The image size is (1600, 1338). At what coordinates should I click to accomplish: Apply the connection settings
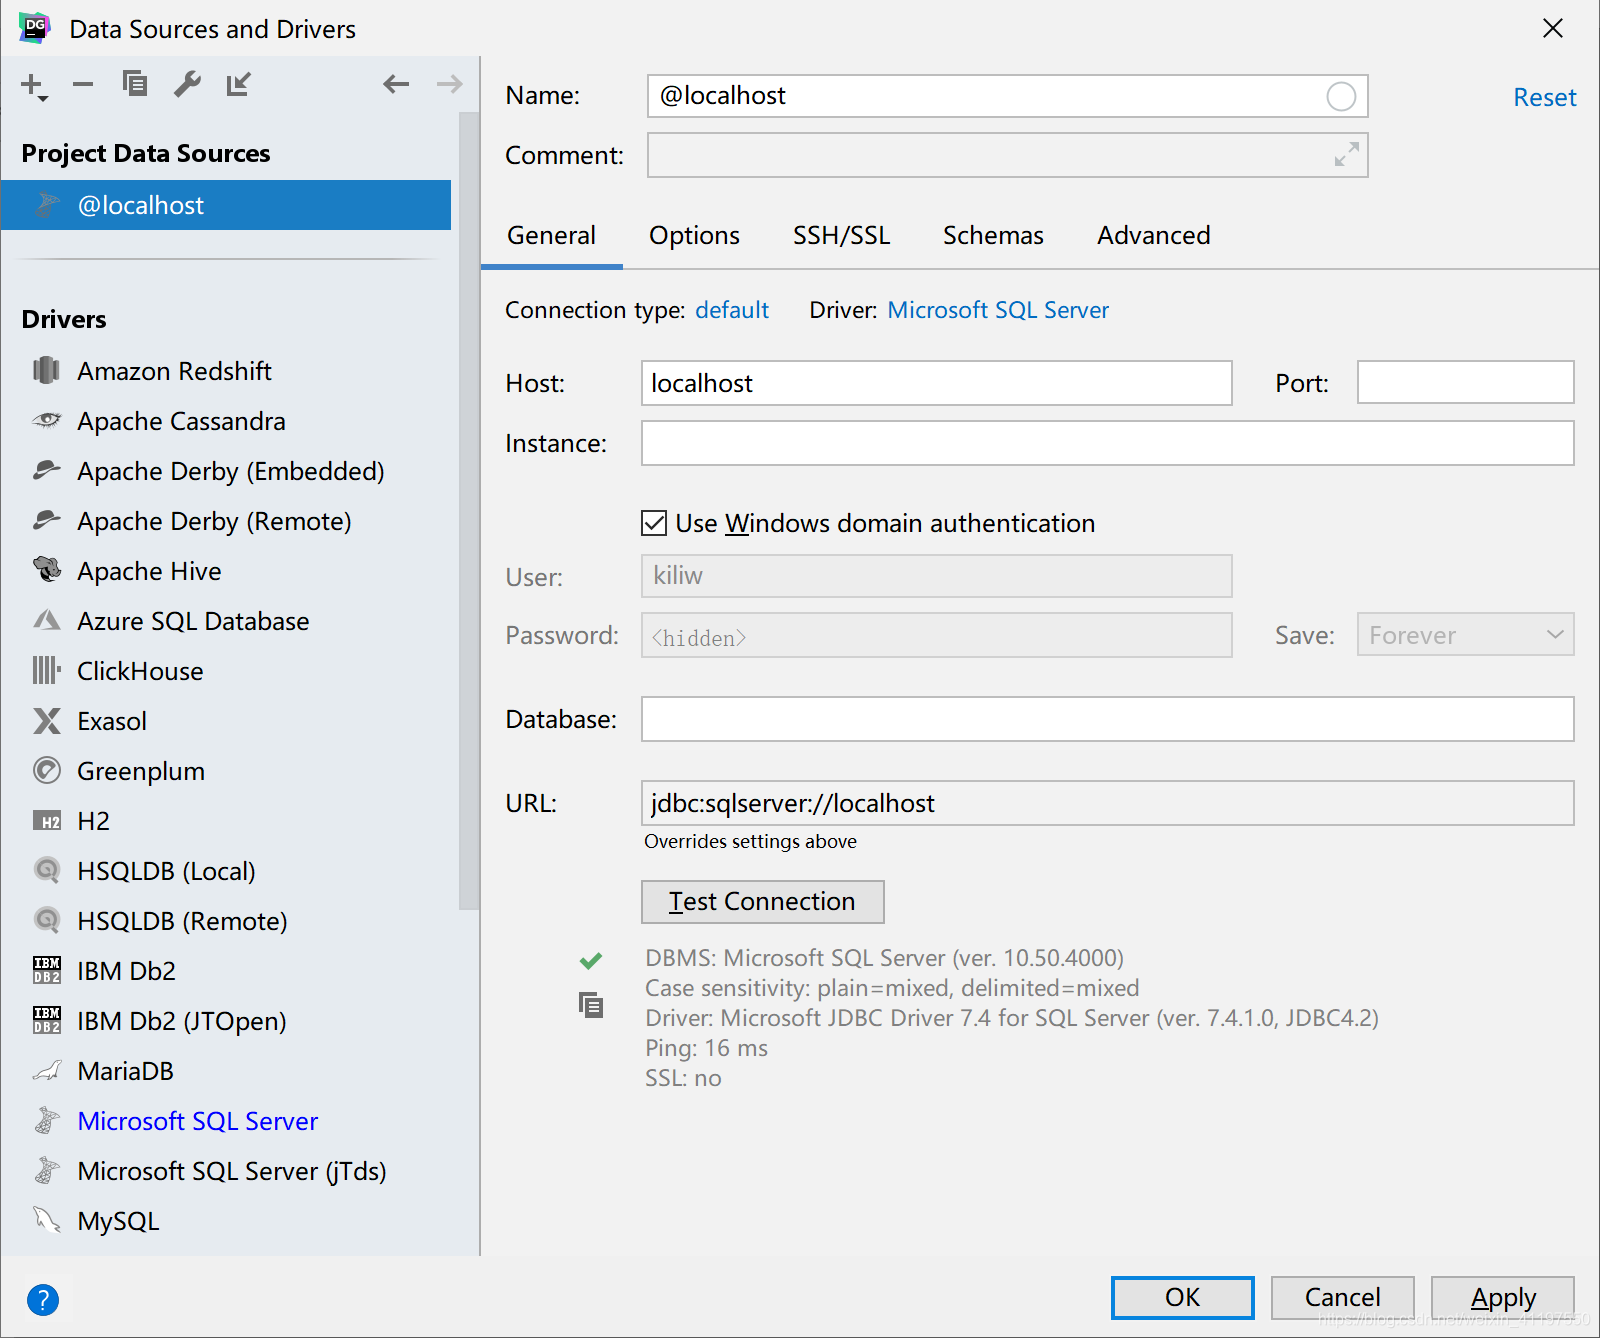(x=1502, y=1297)
